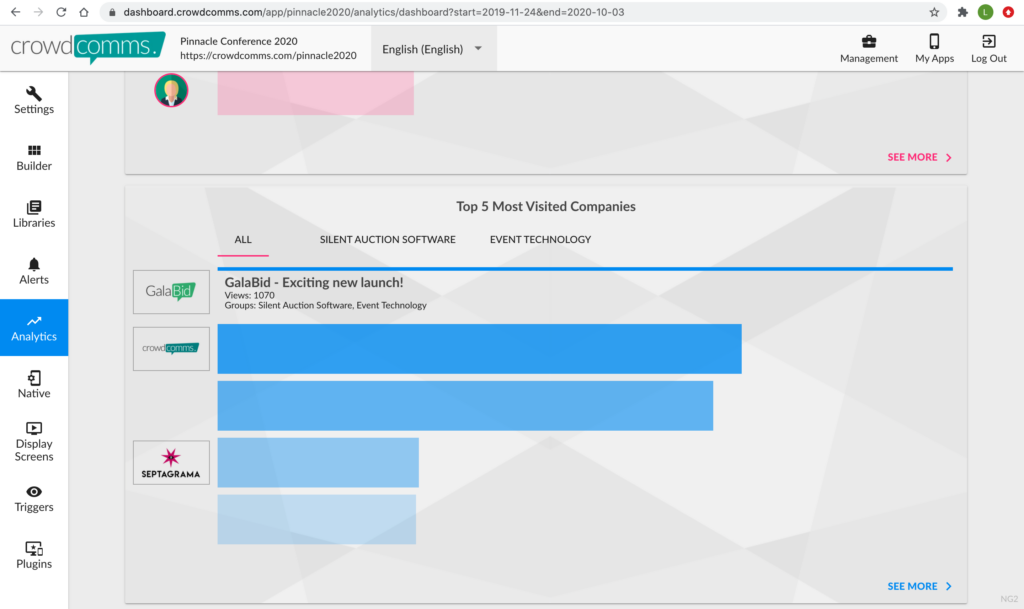Select Analytics in the sidebar
The height and width of the screenshot is (609, 1024).
tap(34, 328)
